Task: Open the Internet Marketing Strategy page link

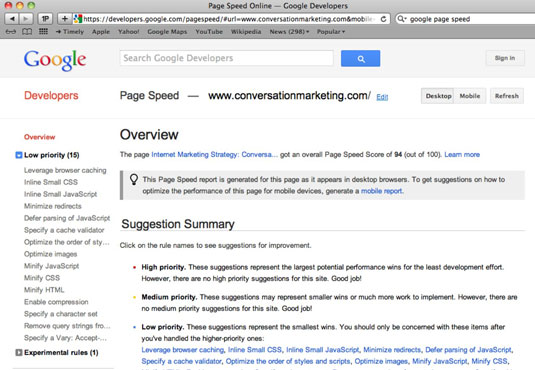Action: [214, 155]
